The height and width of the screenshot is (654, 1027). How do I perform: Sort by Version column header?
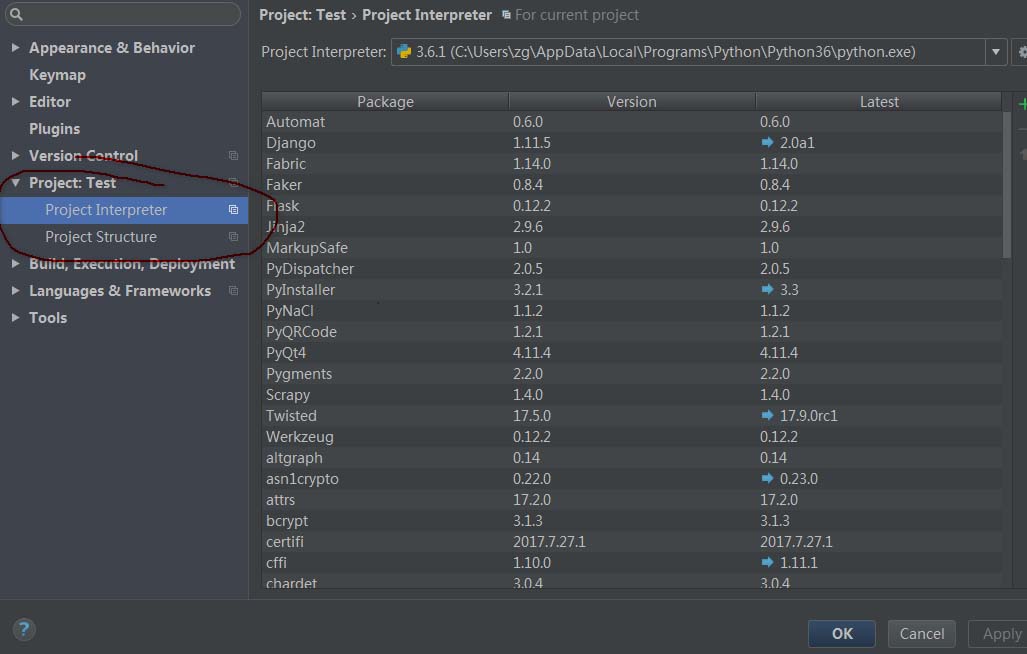631,101
